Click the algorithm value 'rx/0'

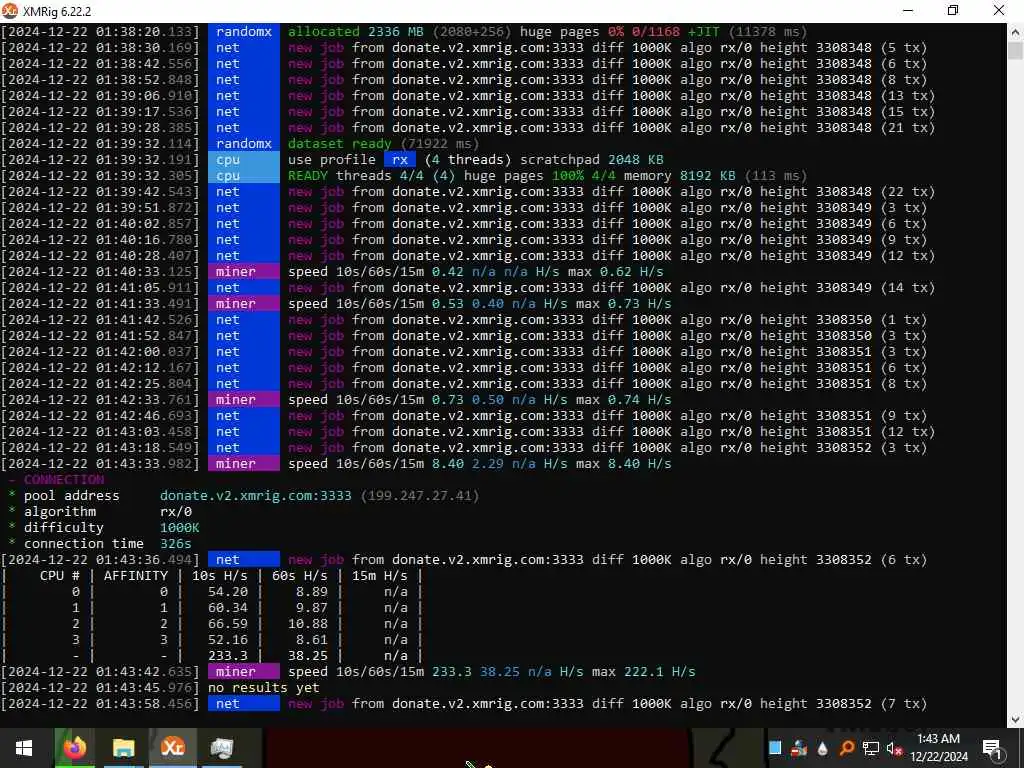[176, 512]
